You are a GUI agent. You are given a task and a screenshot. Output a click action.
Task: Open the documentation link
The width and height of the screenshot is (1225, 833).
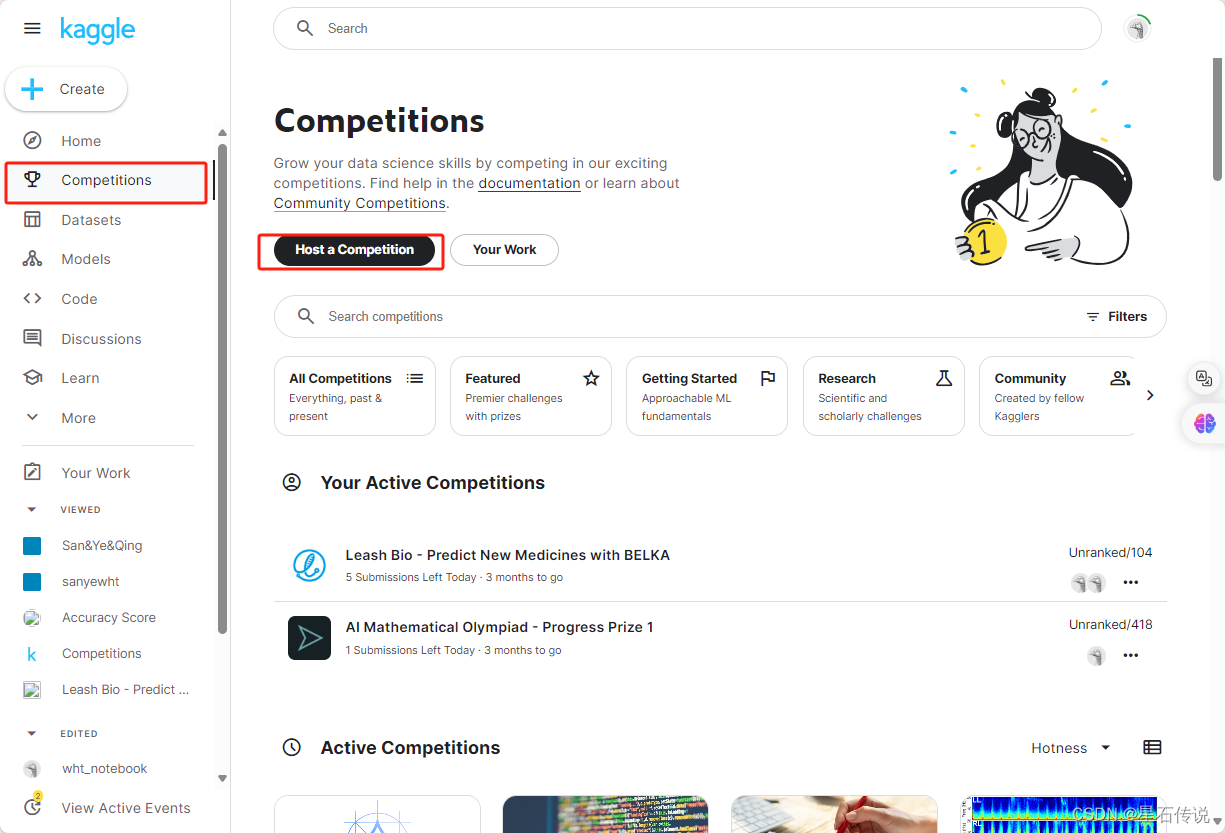pyautogui.click(x=529, y=183)
